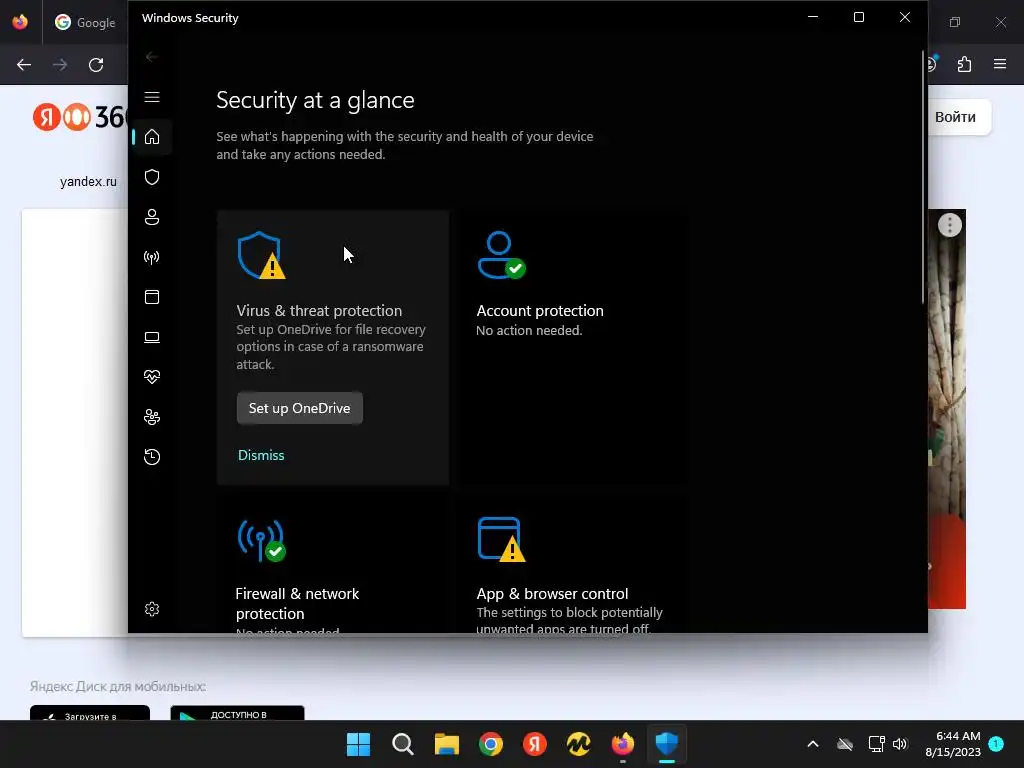Open Device security laptop sidebar icon
The image size is (1024, 768).
[152, 337]
